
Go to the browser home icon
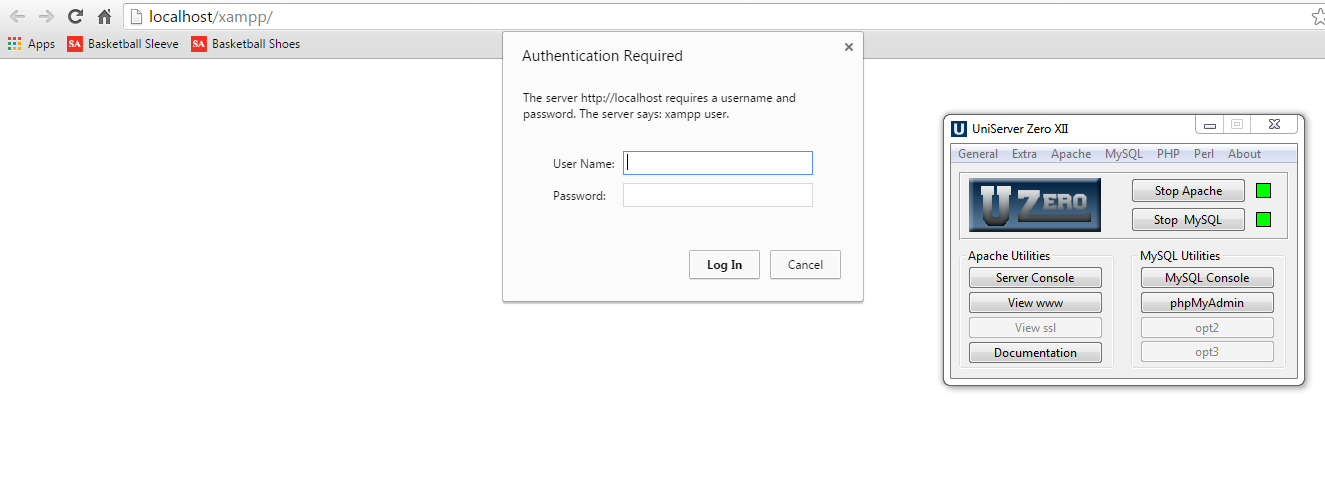tap(104, 16)
